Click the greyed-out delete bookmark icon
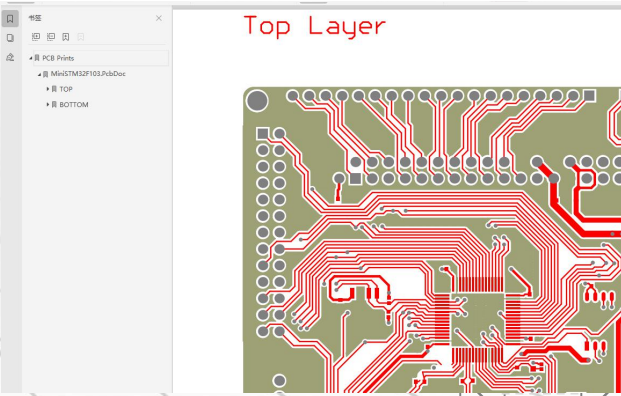 pos(81,37)
